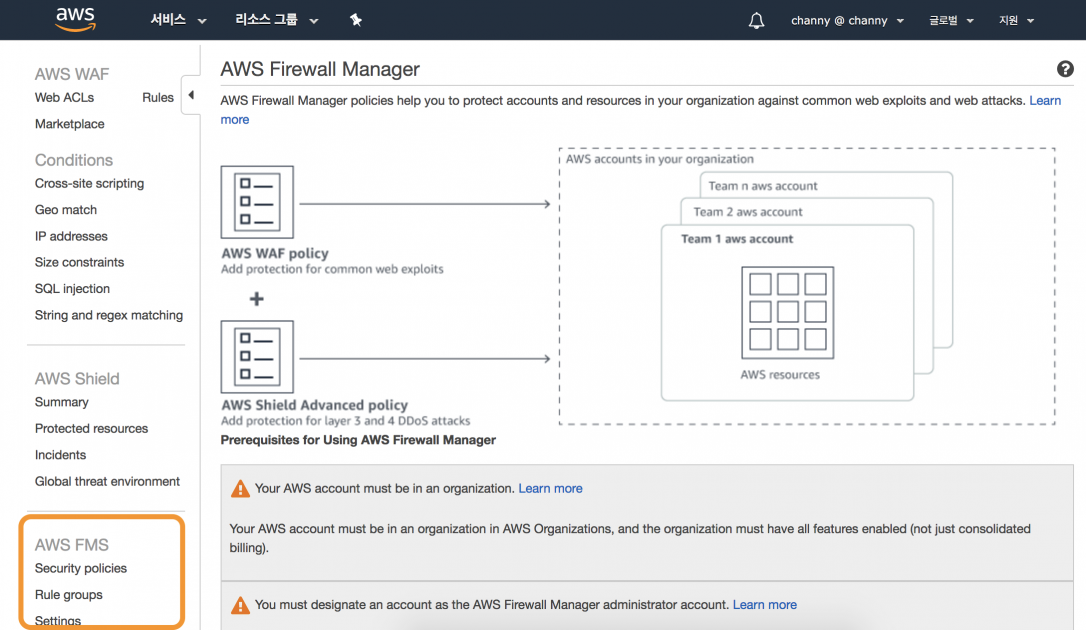Open the 글로벌 region selector
Image resolution: width=1086 pixels, height=630 pixels.
point(949,19)
